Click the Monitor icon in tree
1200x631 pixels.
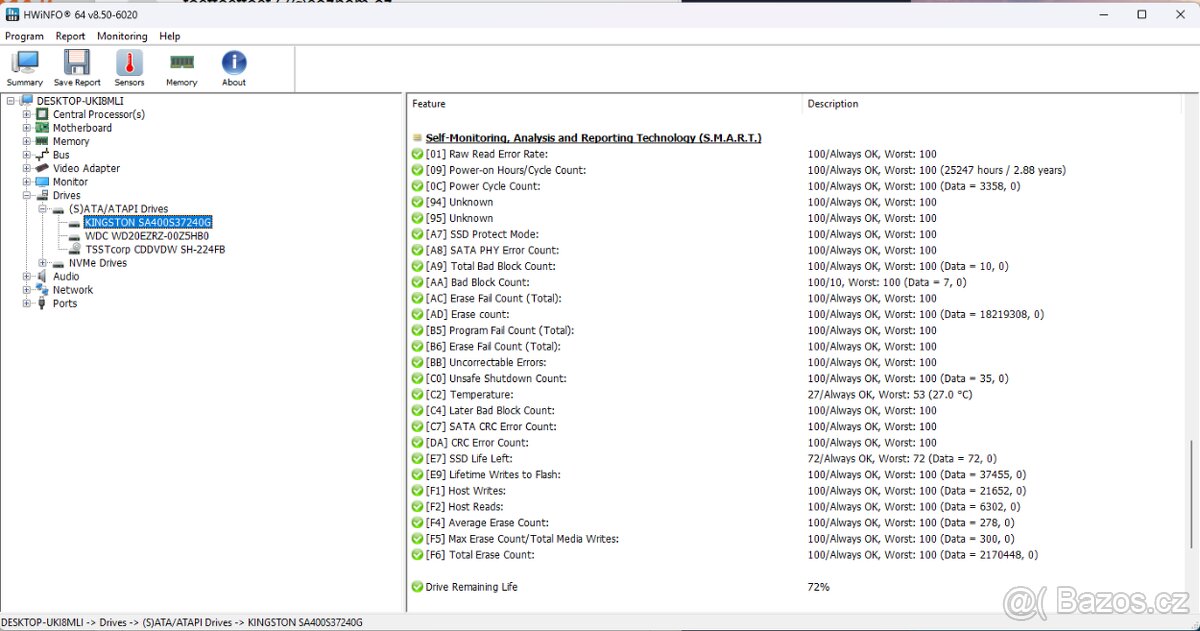point(42,182)
